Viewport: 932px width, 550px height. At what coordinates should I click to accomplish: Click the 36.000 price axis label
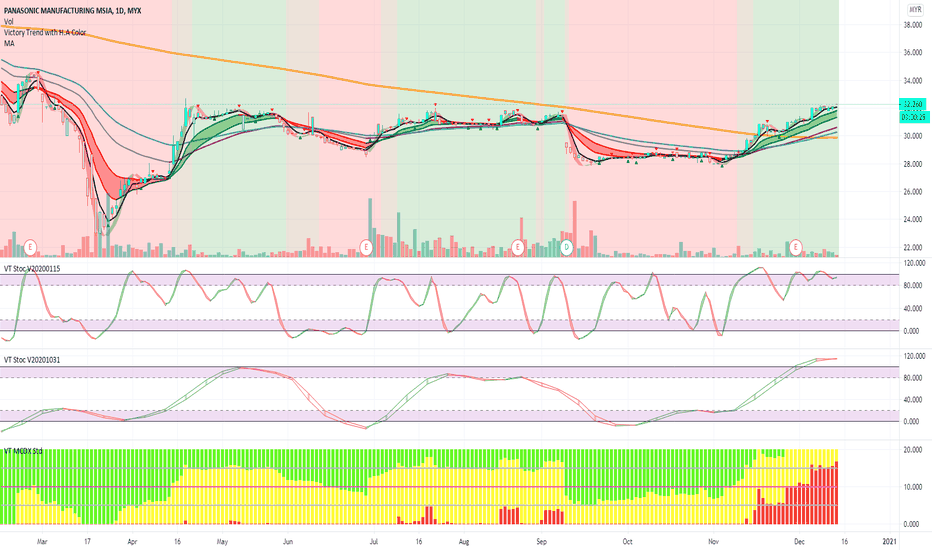click(x=912, y=53)
